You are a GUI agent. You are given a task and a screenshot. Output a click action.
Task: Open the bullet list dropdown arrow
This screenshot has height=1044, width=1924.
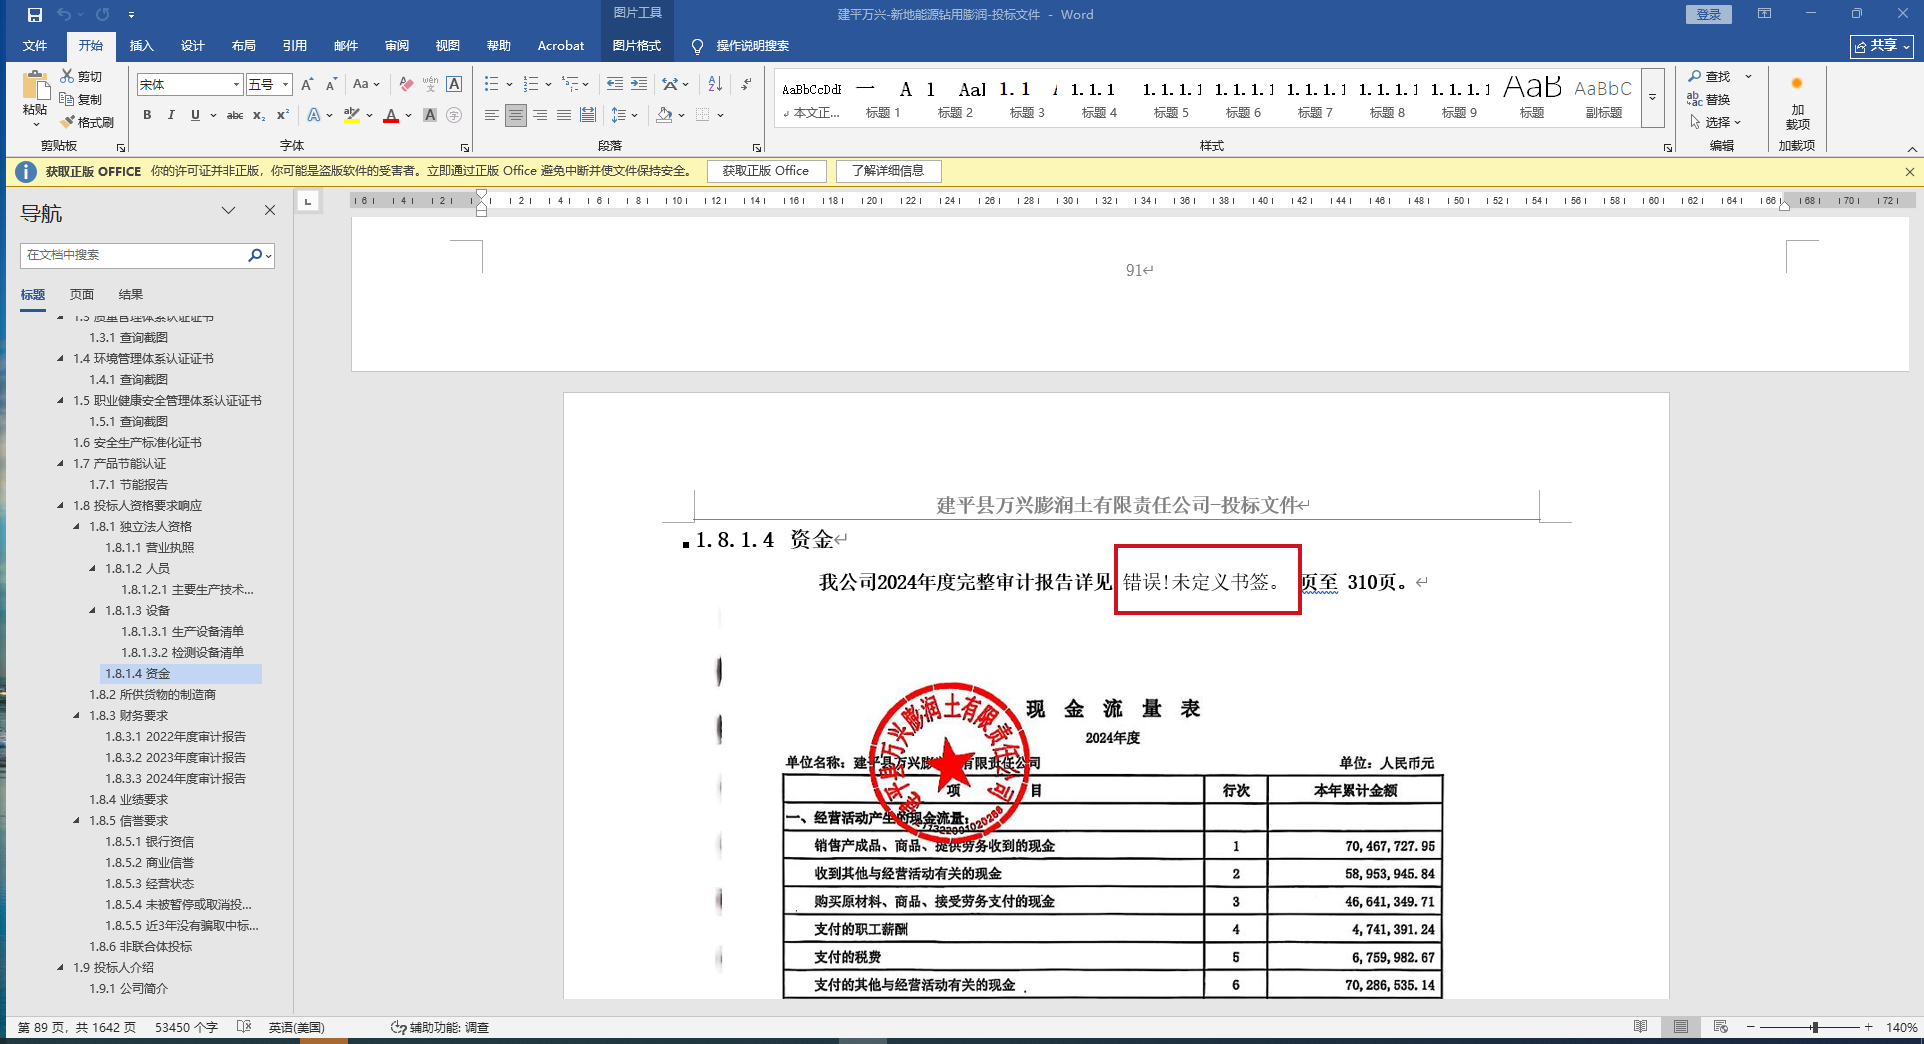[x=509, y=84]
